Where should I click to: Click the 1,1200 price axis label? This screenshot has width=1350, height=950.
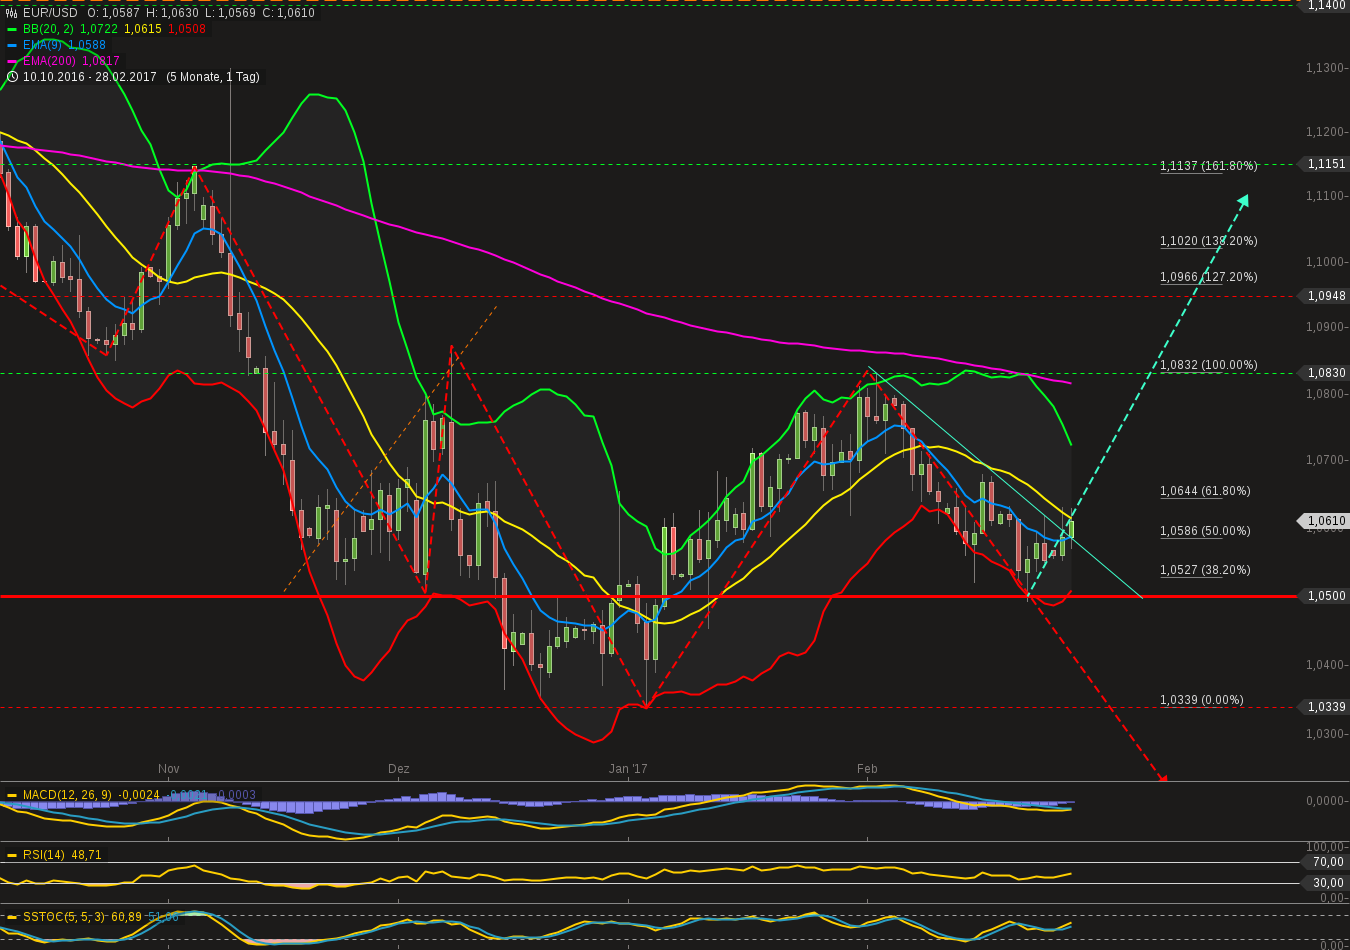pos(1325,132)
